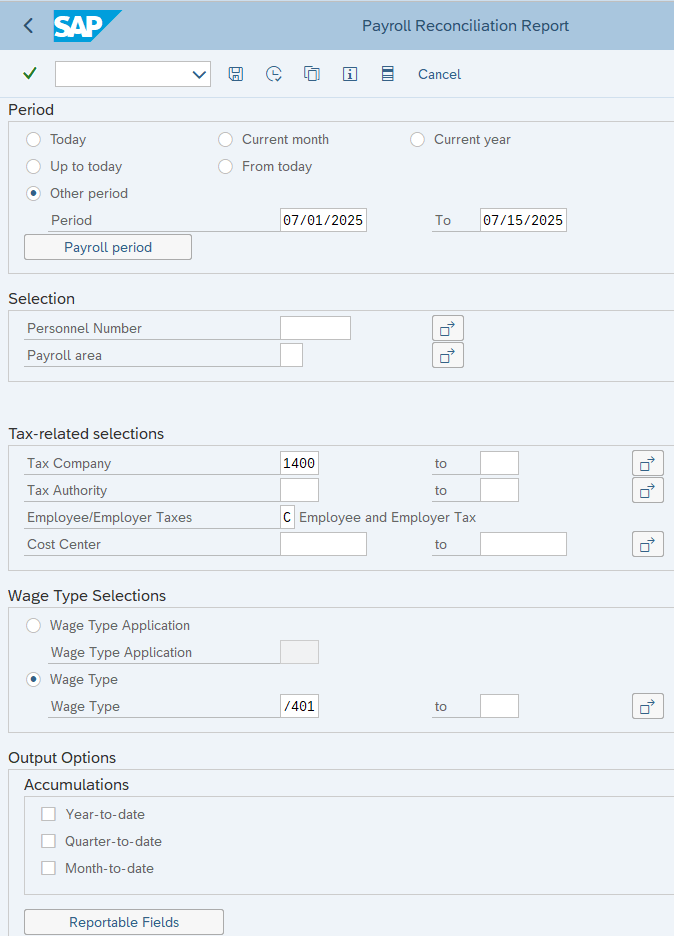Image resolution: width=674 pixels, height=936 pixels.
Task: Click the Tax Authority input field
Action: point(299,490)
